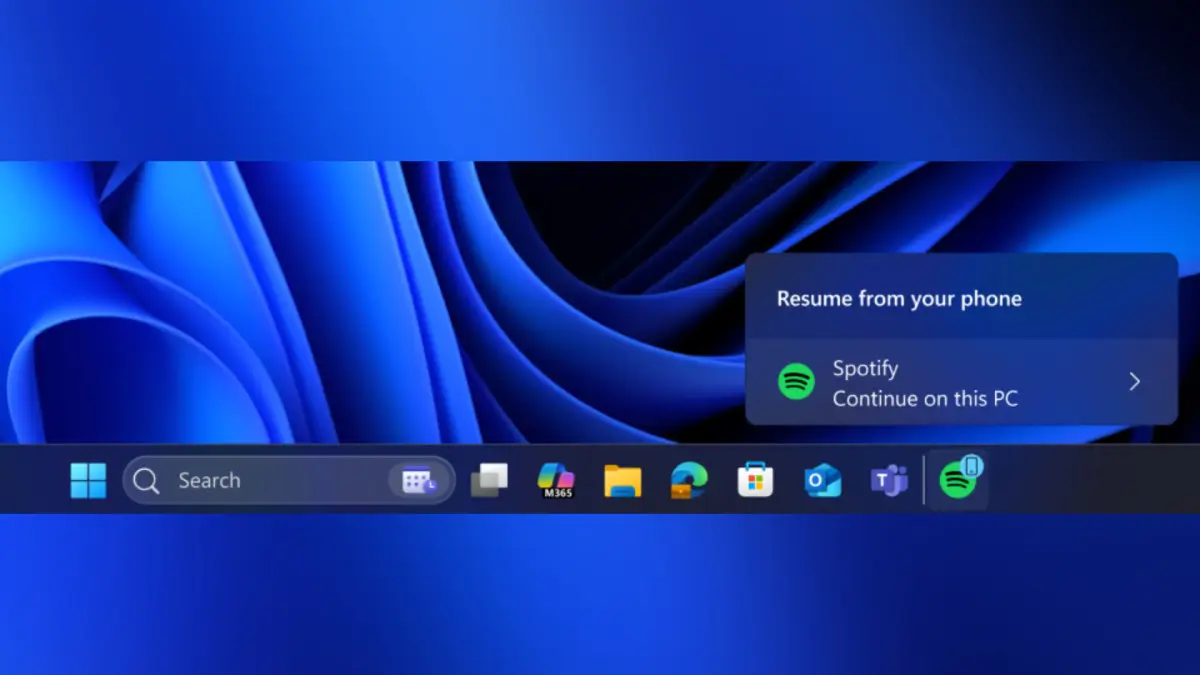This screenshot has height=675, width=1200.
Task: Launch Microsoft Edge browser
Action: (689, 481)
